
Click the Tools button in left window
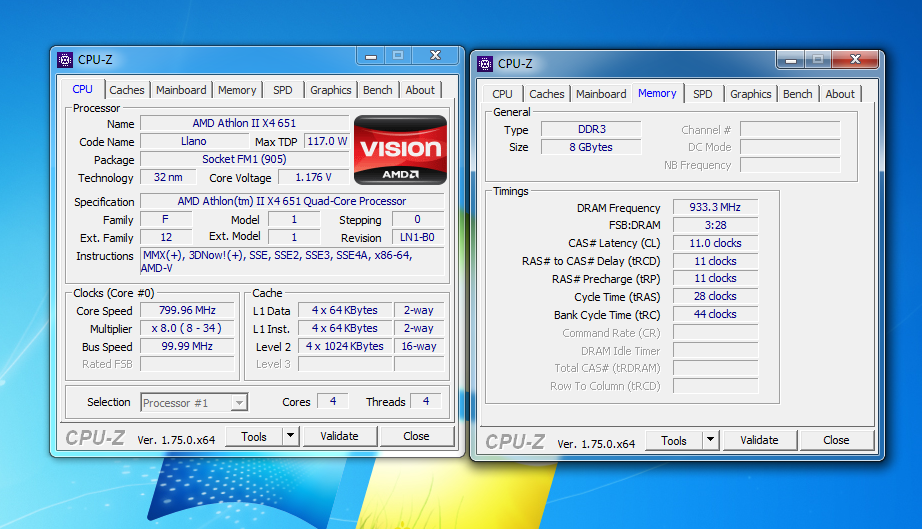254,436
